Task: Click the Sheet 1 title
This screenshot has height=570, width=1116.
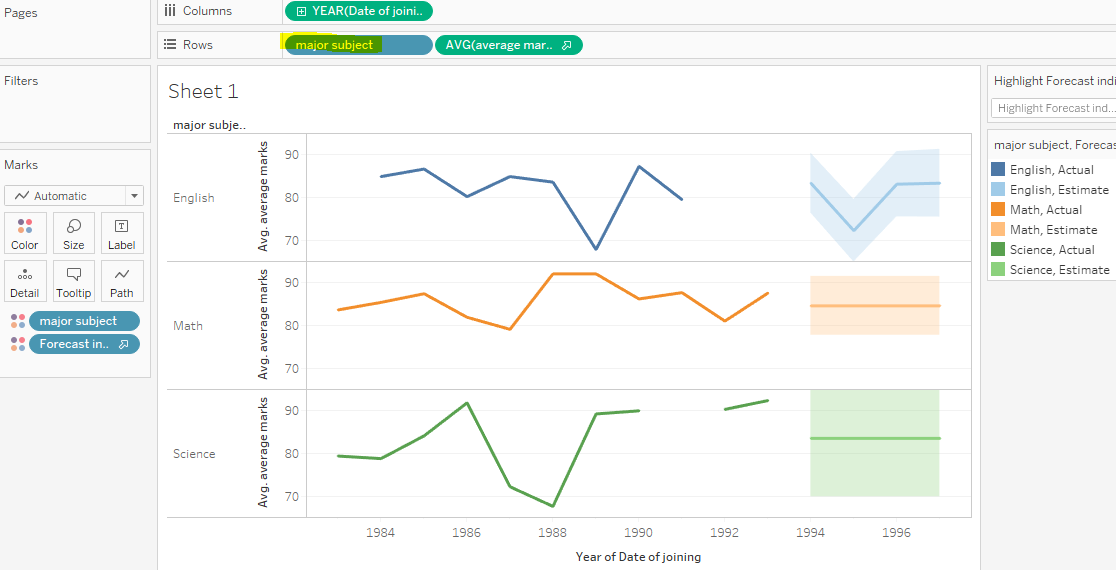Action: [x=203, y=91]
